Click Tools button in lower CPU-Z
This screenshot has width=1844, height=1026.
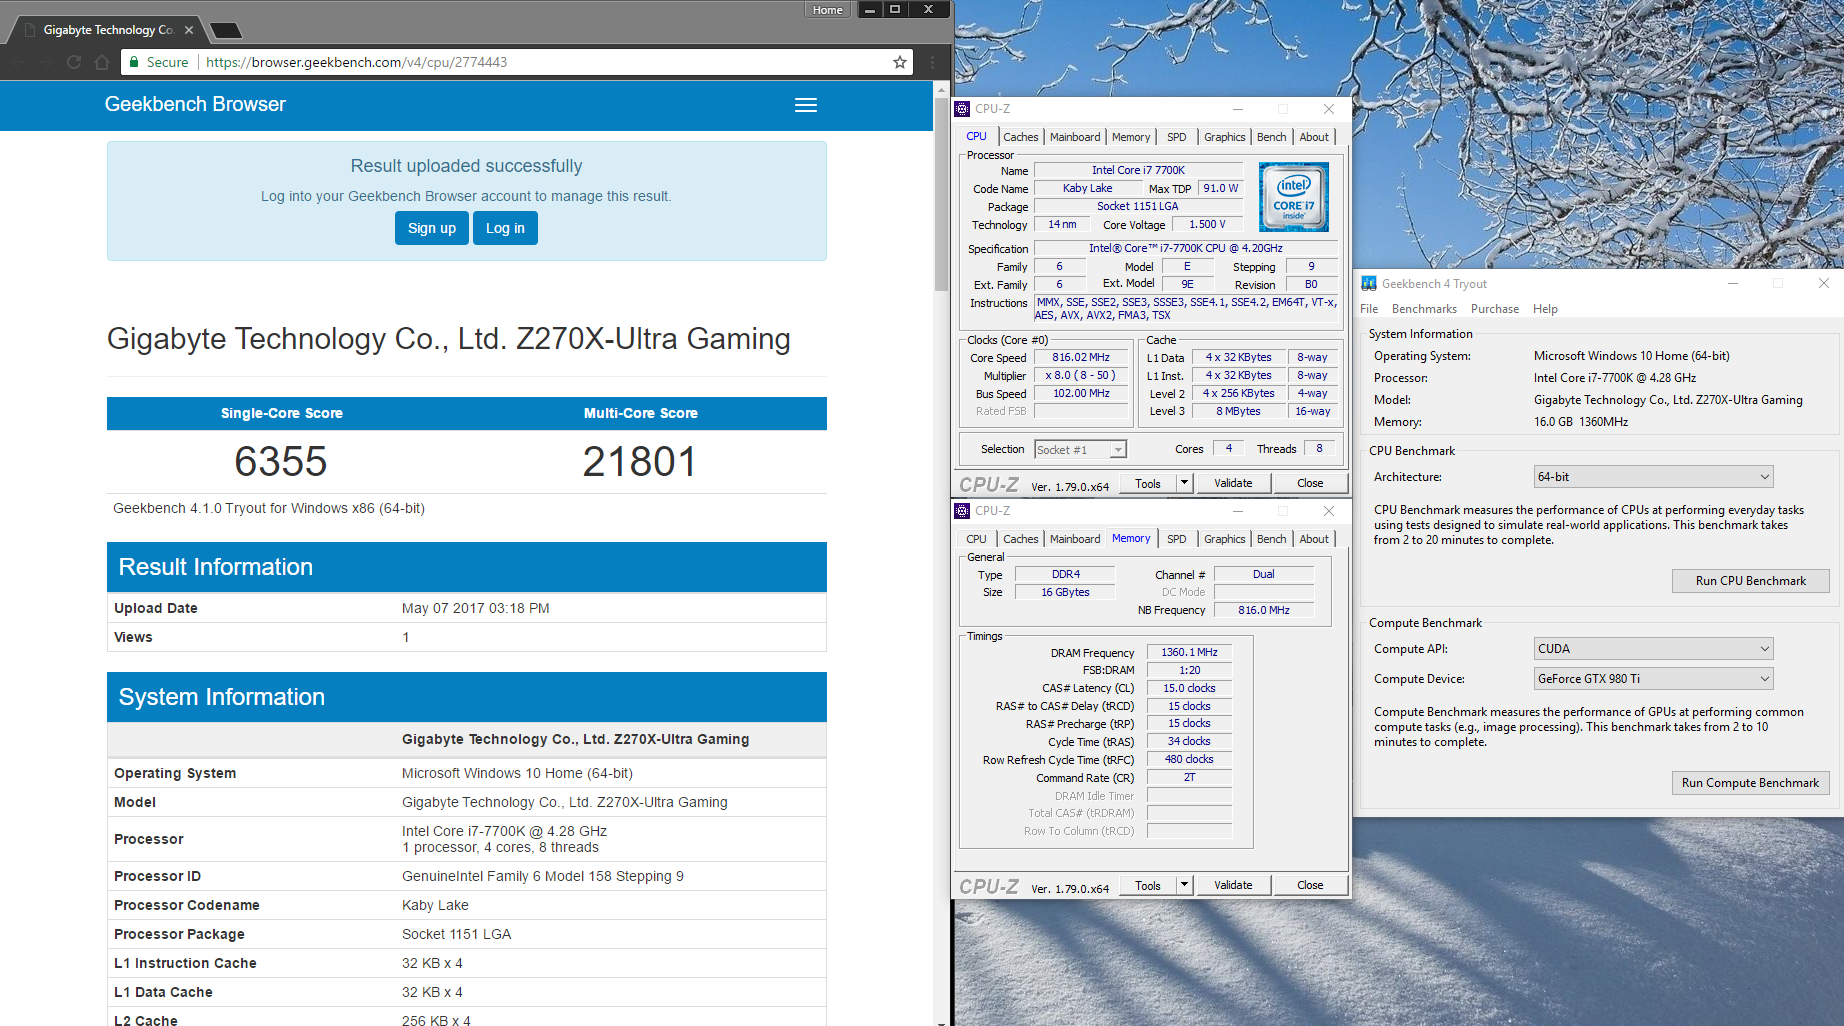point(1148,885)
